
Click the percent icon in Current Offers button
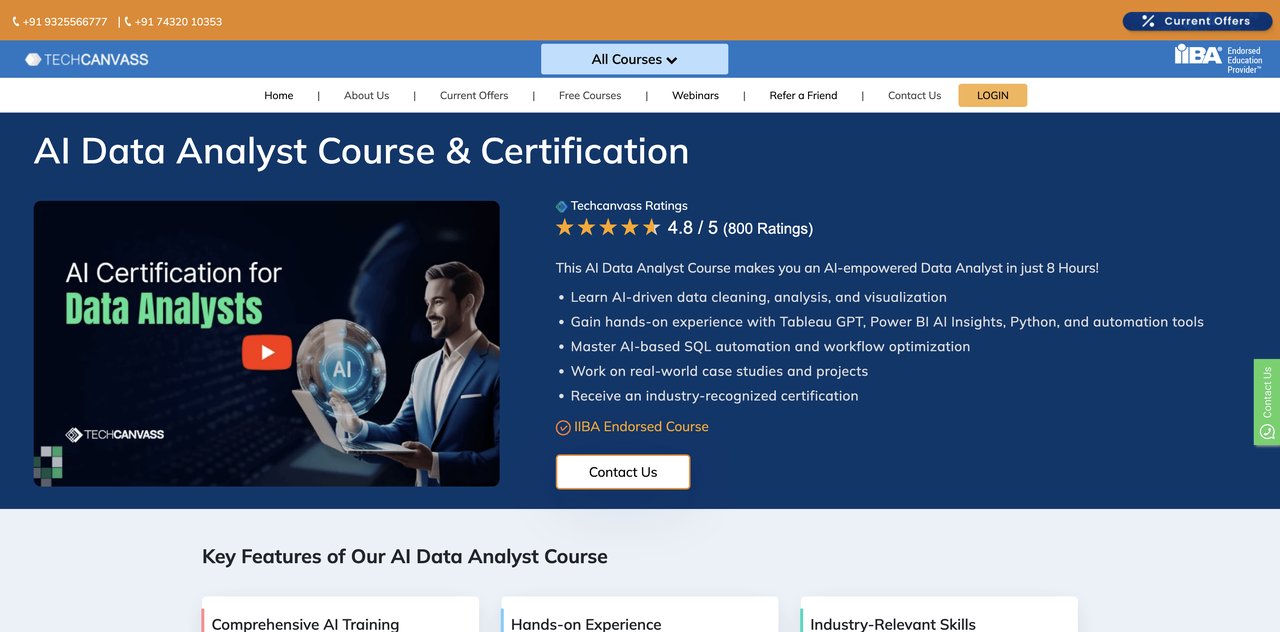point(1148,21)
